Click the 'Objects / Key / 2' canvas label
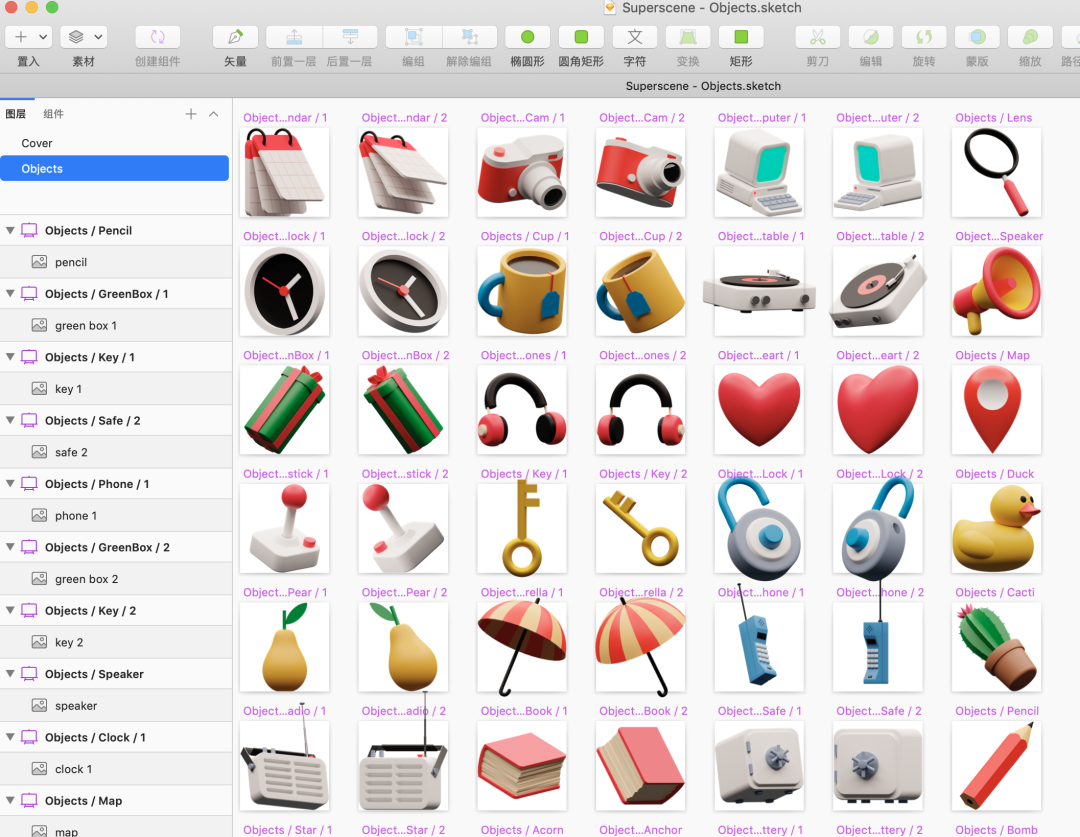This screenshot has width=1080, height=837. [x=643, y=474]
